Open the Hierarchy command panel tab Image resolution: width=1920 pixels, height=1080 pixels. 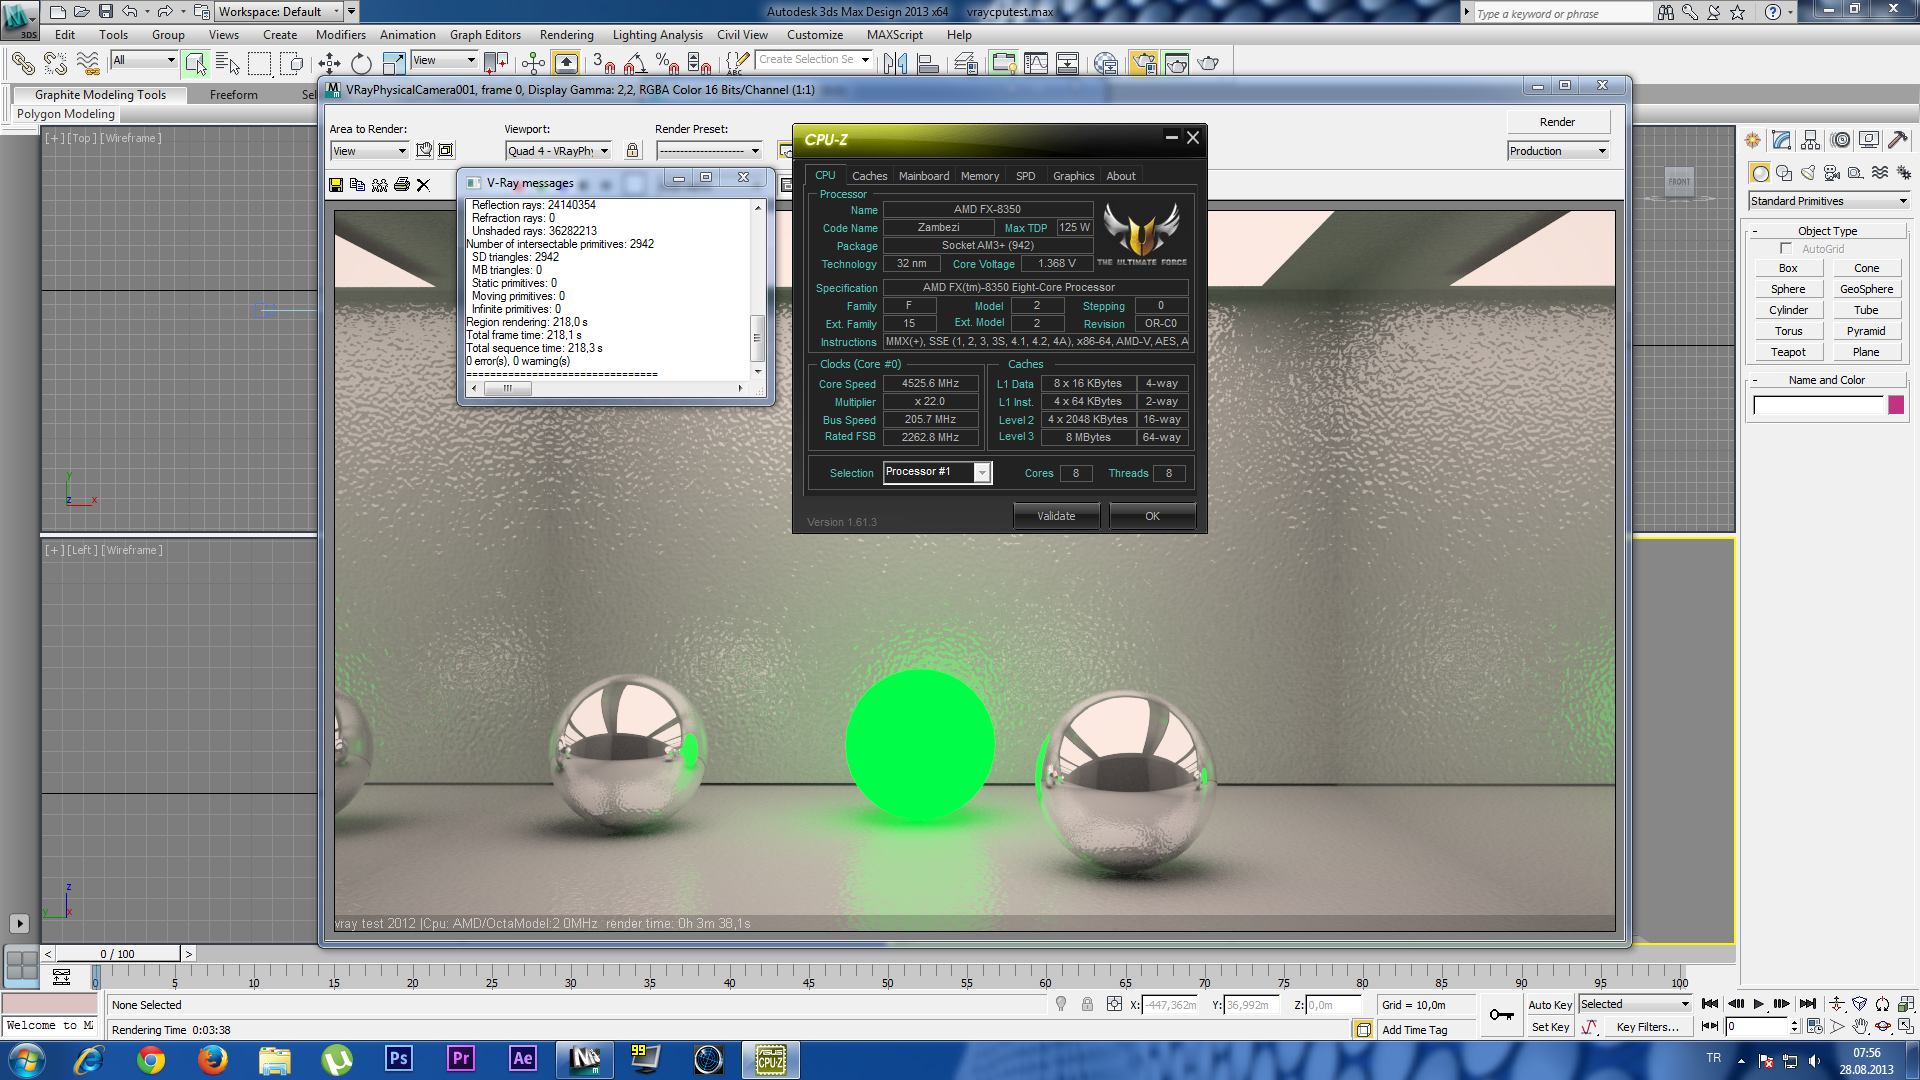[x=1810, y=140]
